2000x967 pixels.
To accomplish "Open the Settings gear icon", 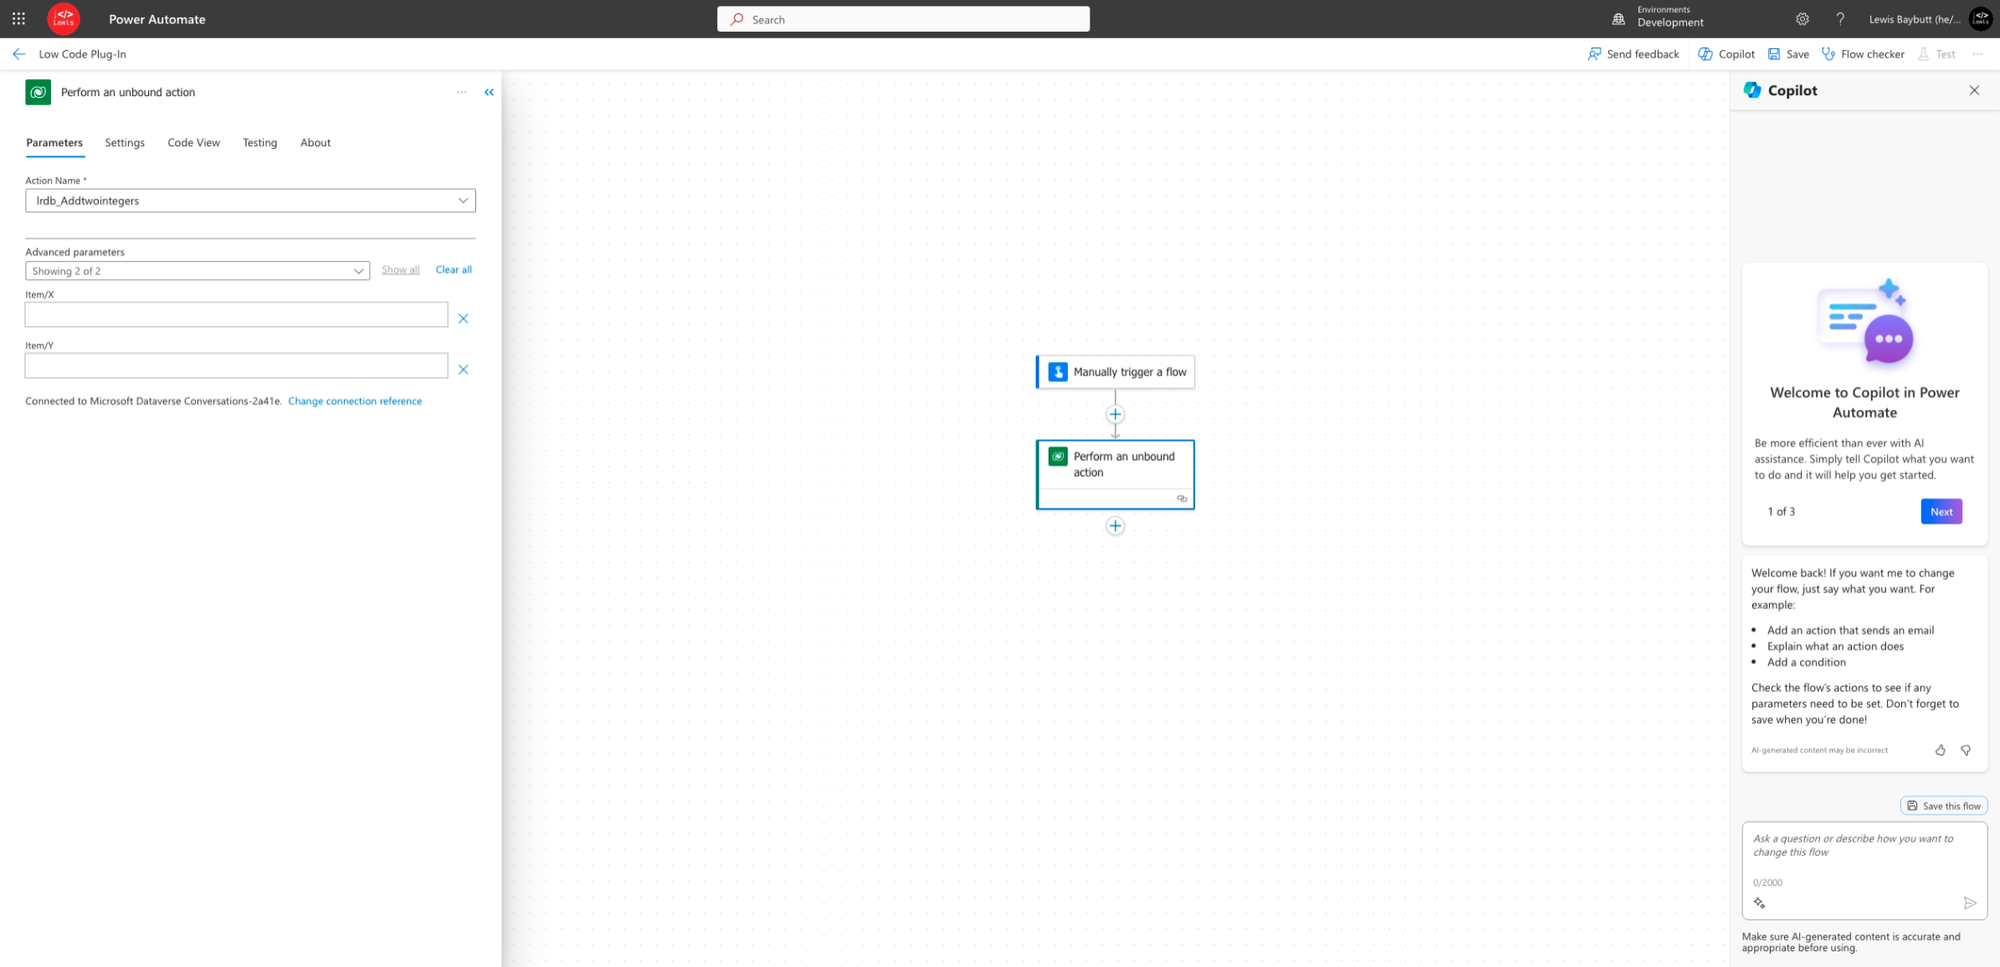I will [x=1802, y=19].
